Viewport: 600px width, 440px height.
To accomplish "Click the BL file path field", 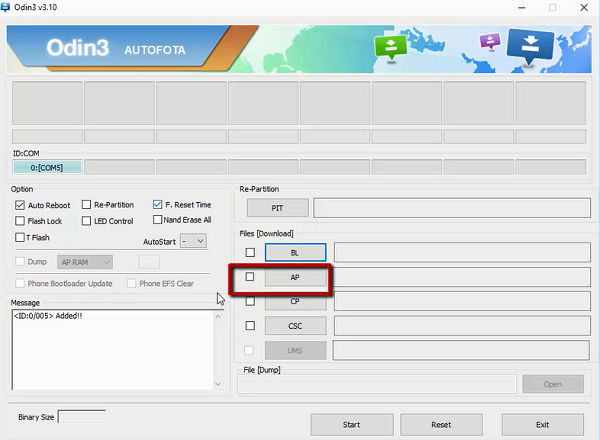I will tap(462, 252).
